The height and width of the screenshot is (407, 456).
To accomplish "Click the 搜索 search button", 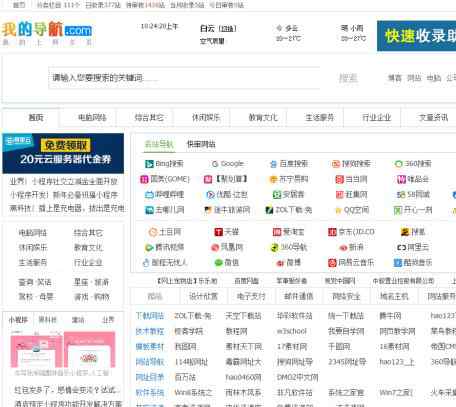I will (348, 78).
